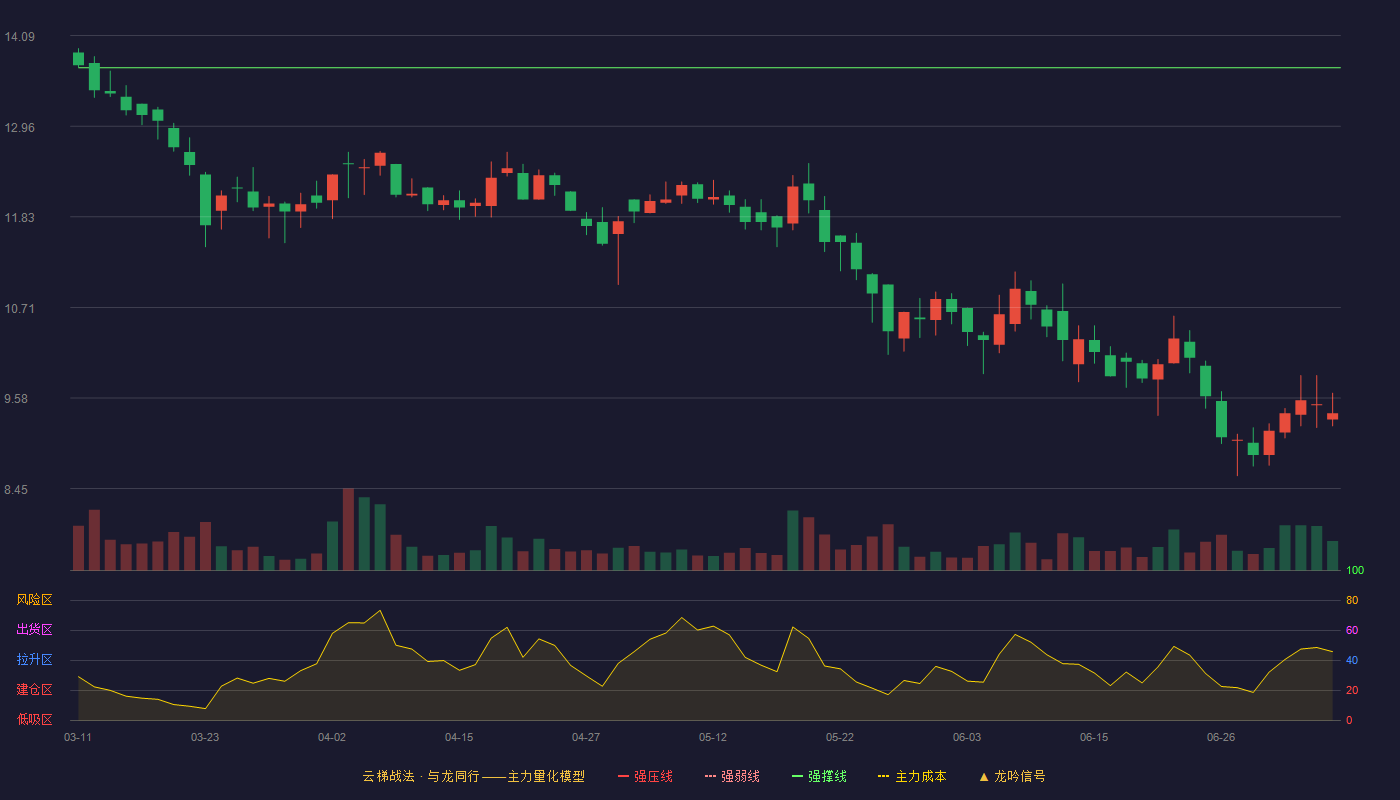This screenshot has height=800, width=1400.
Task: Click the 拉升区 zone label
Action: 34,660
